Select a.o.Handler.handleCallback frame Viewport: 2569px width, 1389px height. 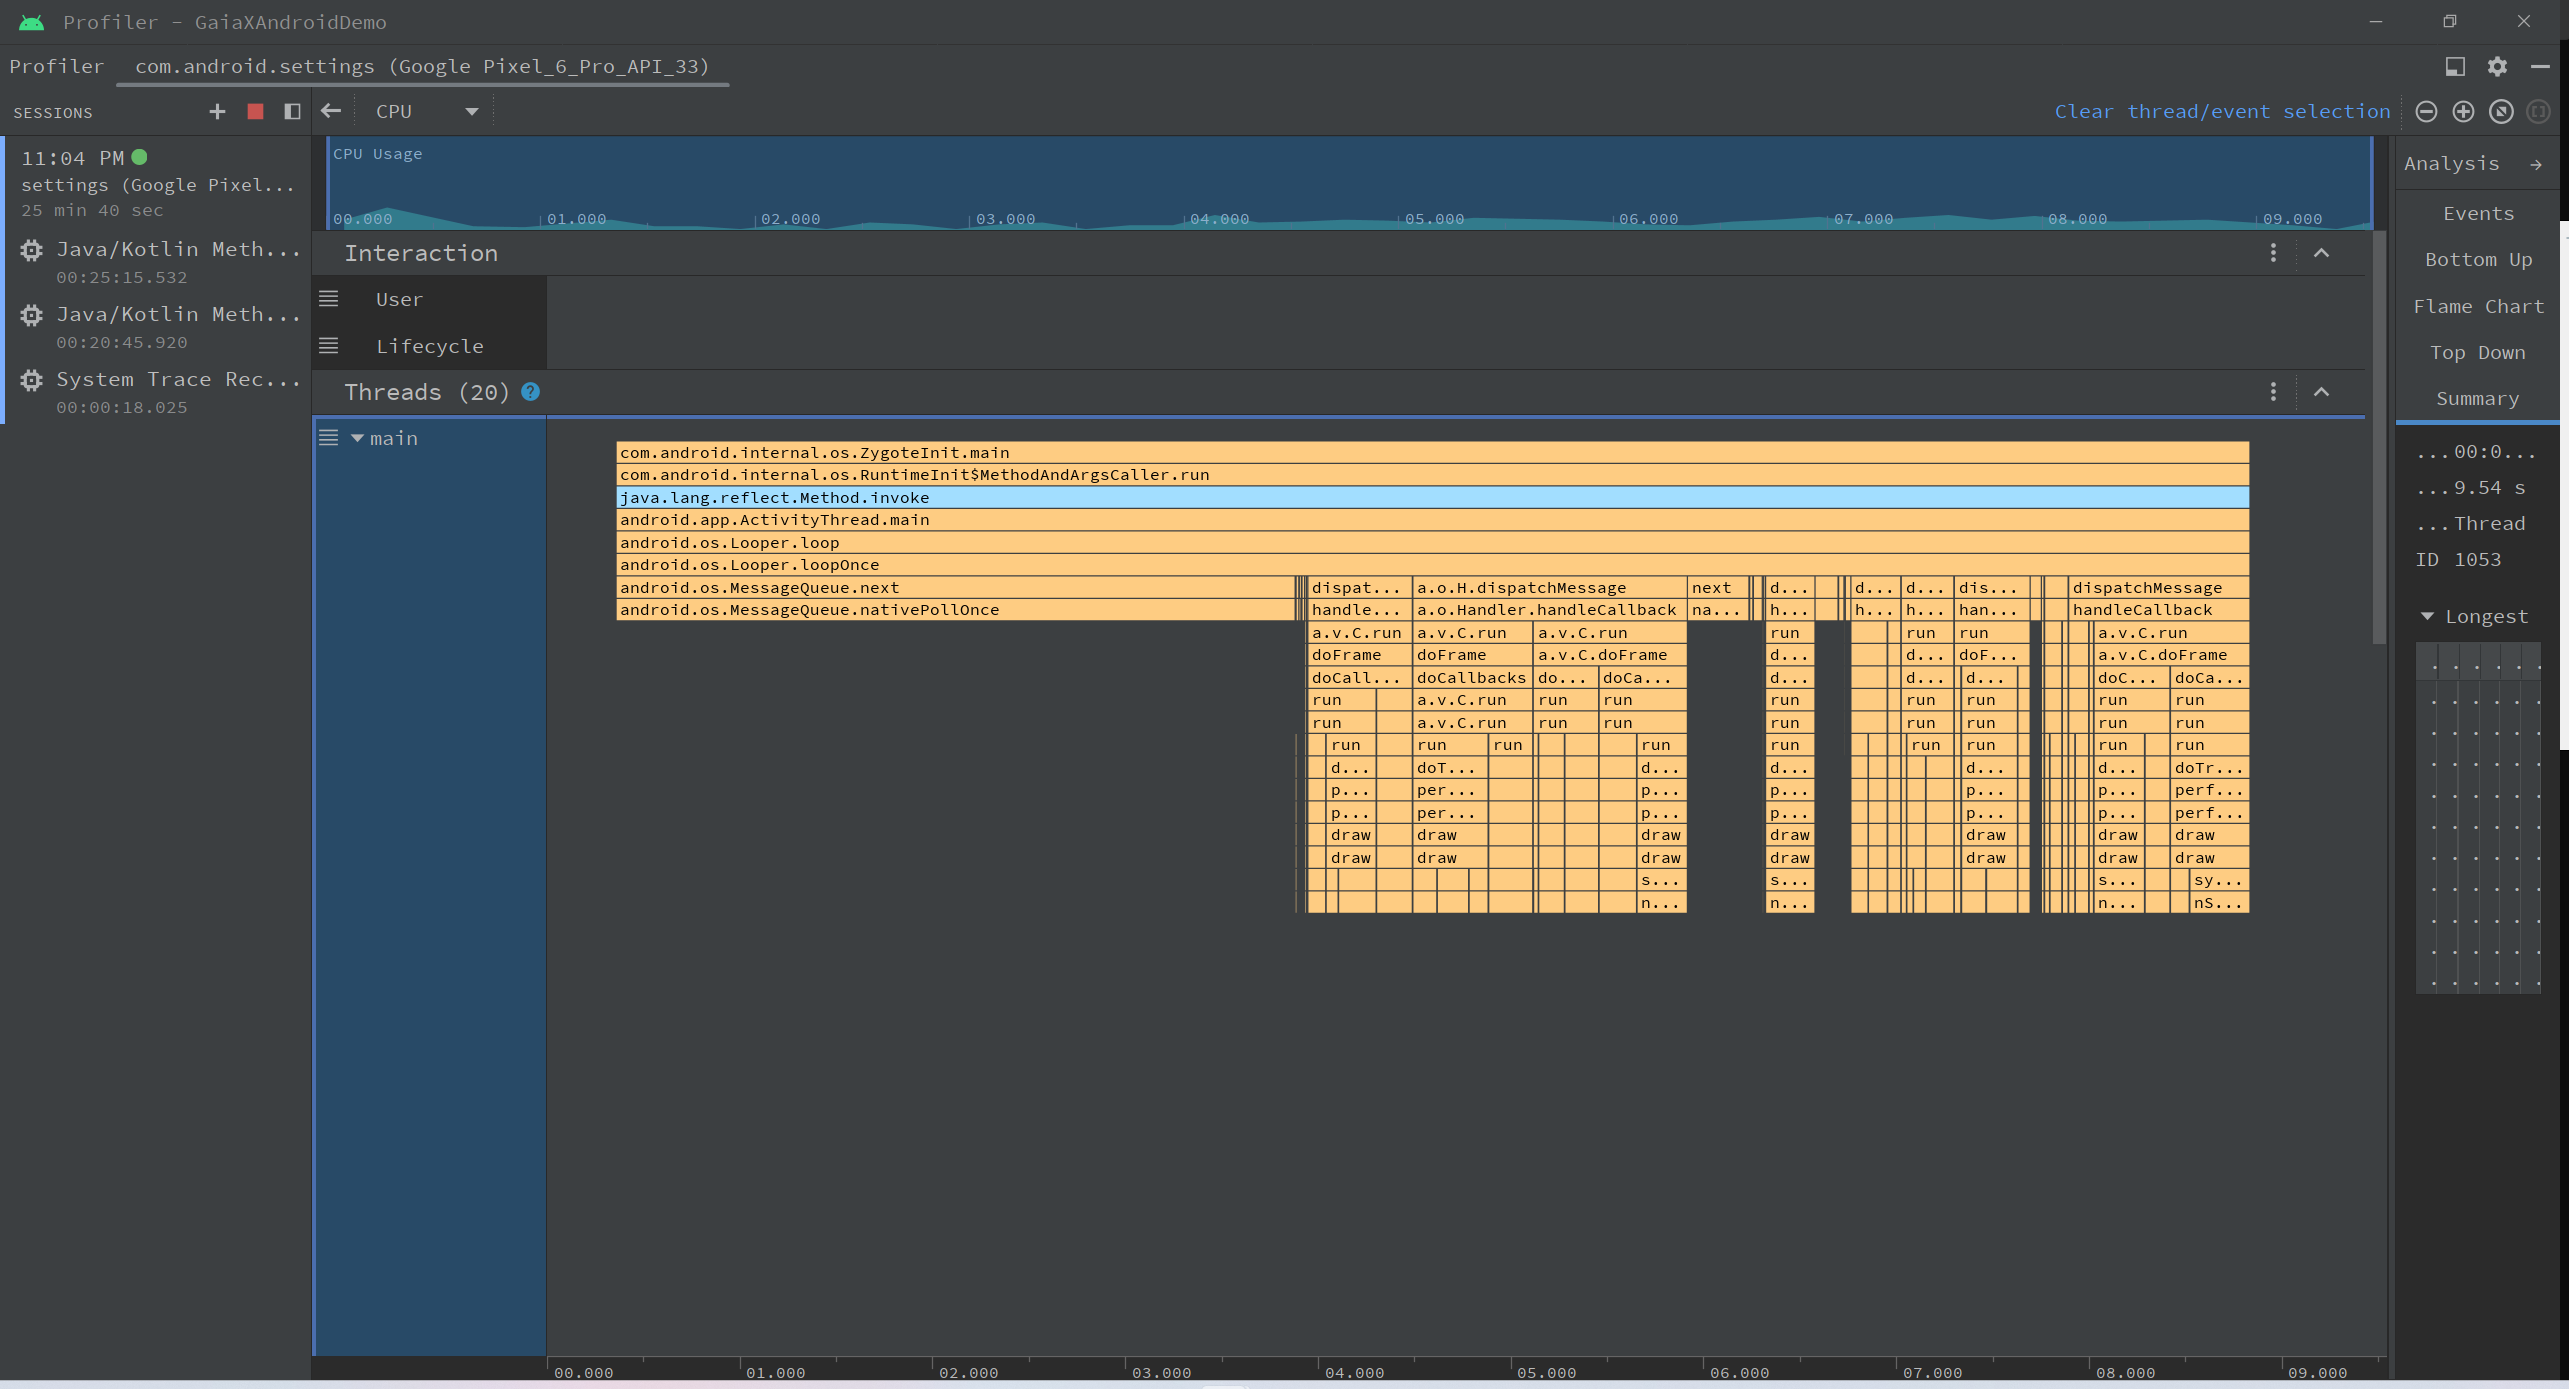click(x=1549, y=610)
